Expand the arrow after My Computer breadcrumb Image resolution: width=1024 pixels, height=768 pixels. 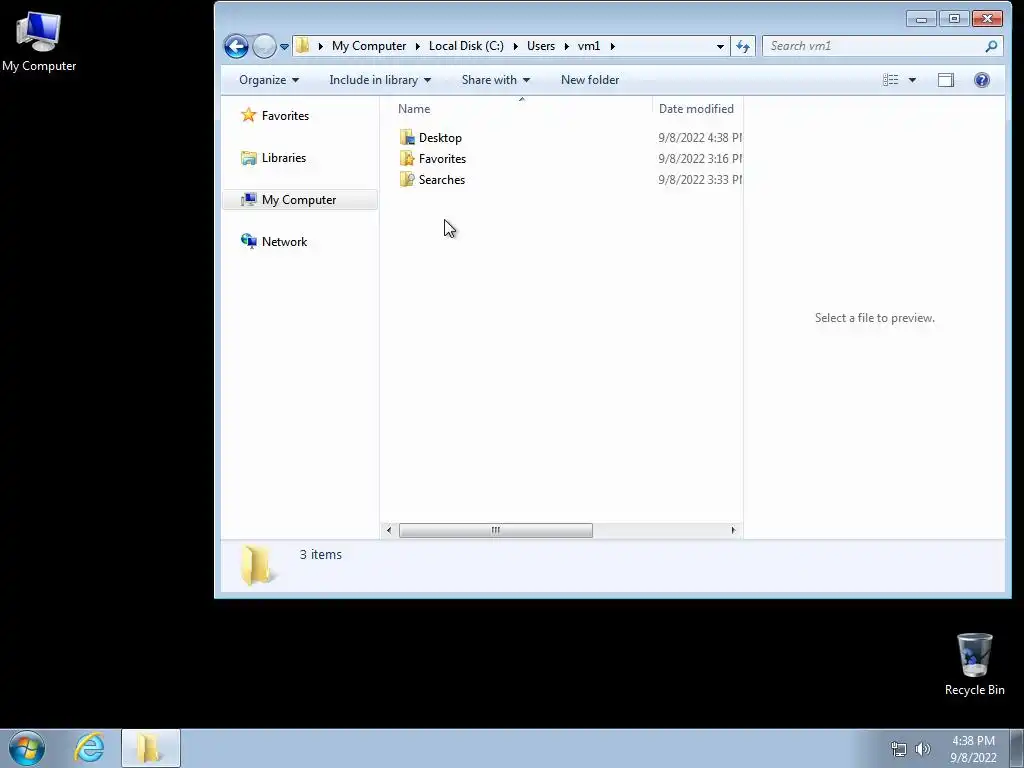tap(417, 46)
